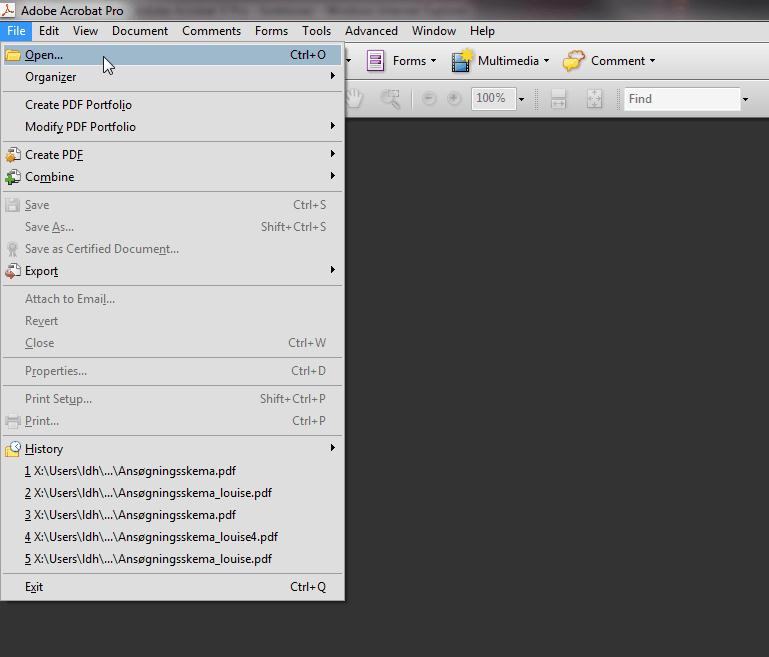
Task: Open recent file 1 Ansøgningsskema.pdf
Action: tap(172, 471)
